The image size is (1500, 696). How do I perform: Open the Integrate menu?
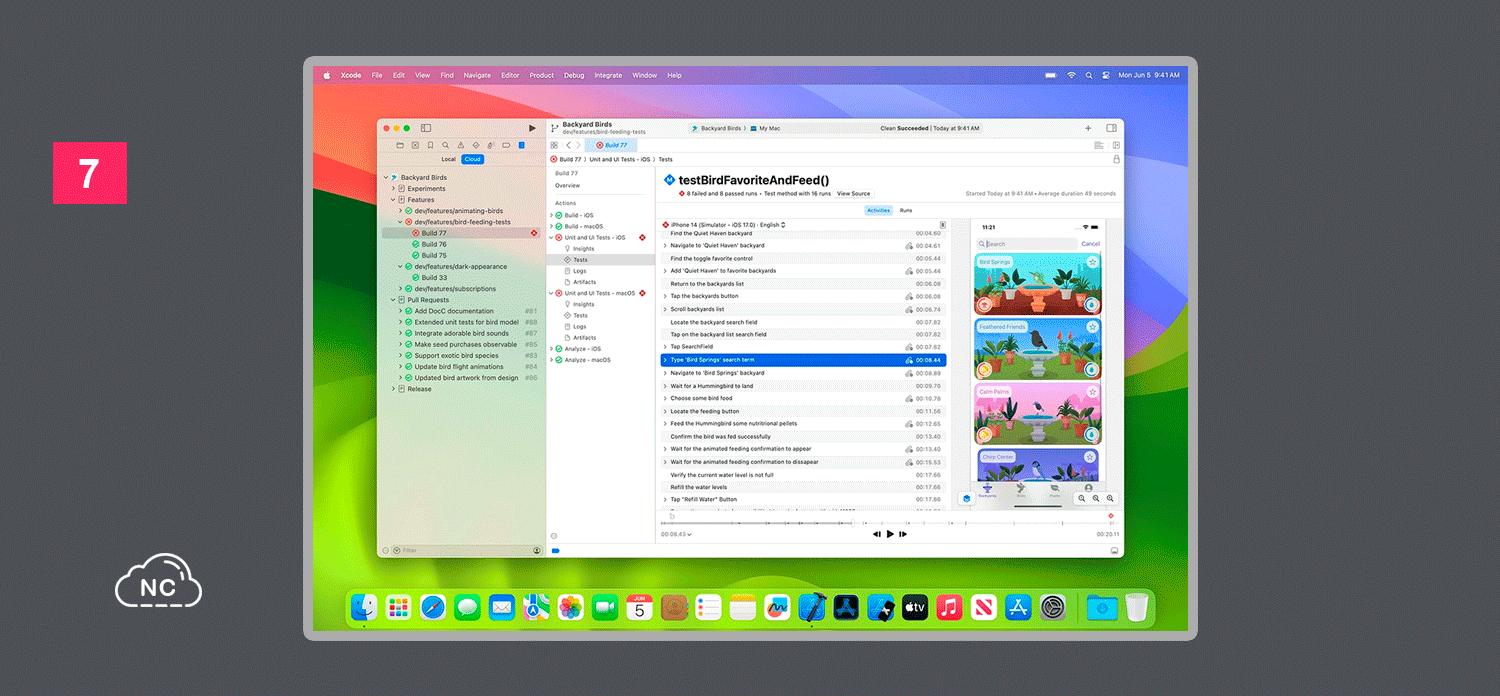point(608,75)
